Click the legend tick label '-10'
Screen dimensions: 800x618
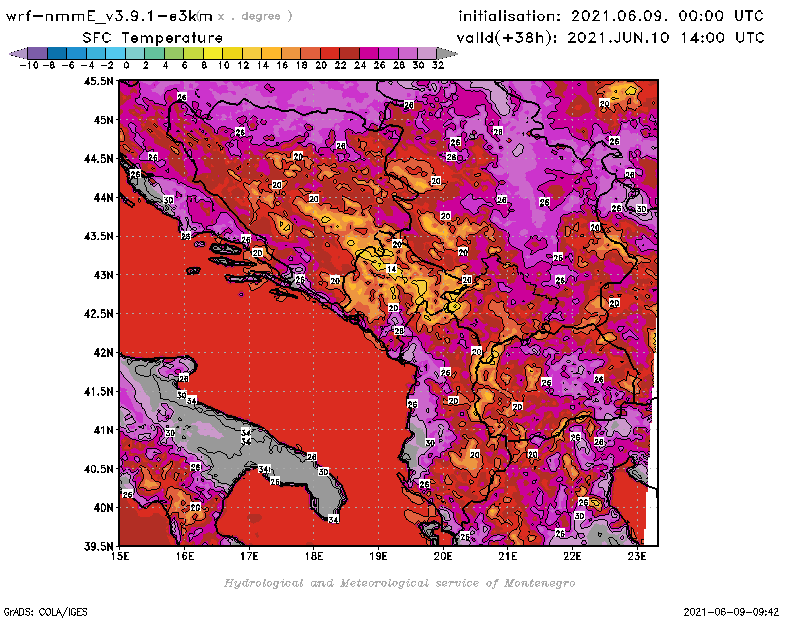click(x=29, y=65)
